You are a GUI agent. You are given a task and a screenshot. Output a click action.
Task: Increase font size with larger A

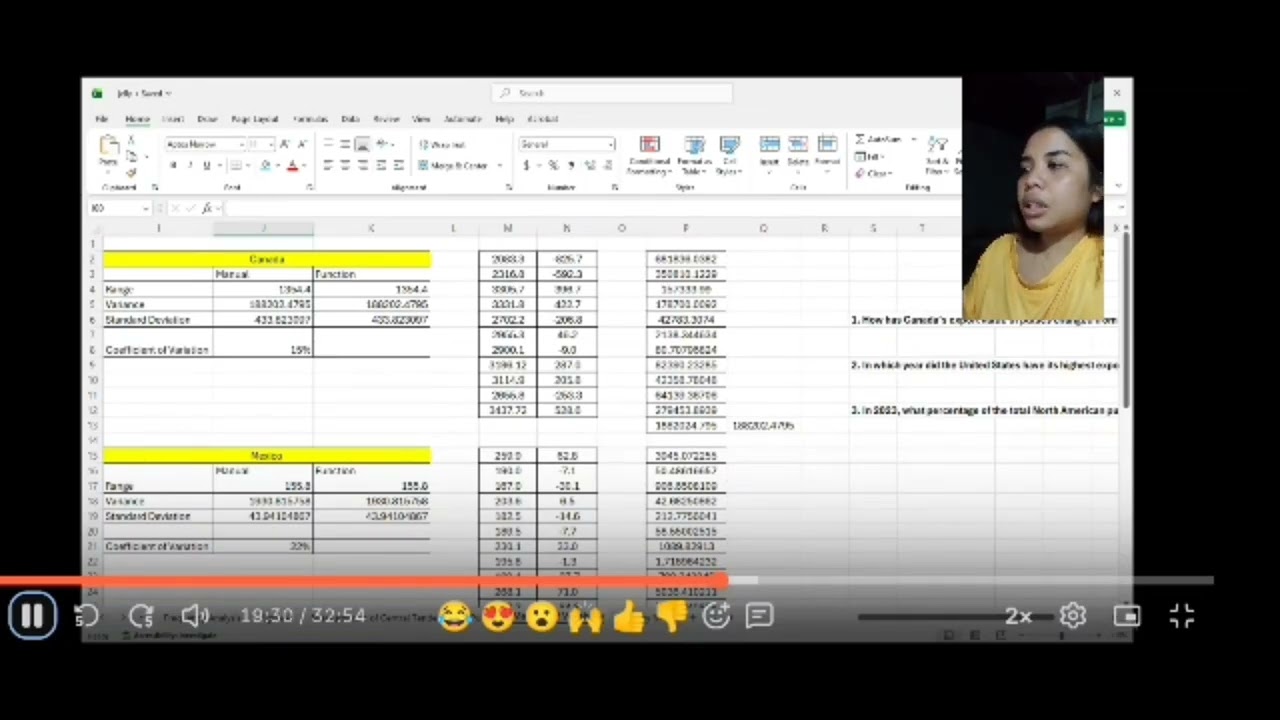[285, 145]
